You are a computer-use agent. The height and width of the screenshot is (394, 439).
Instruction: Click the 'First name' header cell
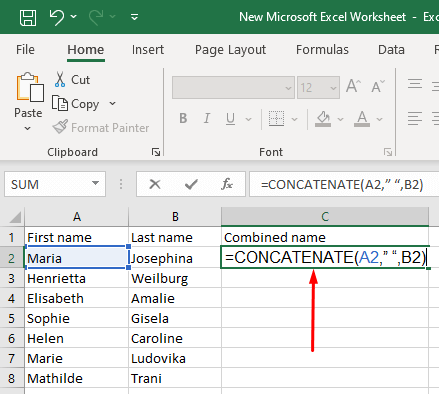[x=77, y=237]
